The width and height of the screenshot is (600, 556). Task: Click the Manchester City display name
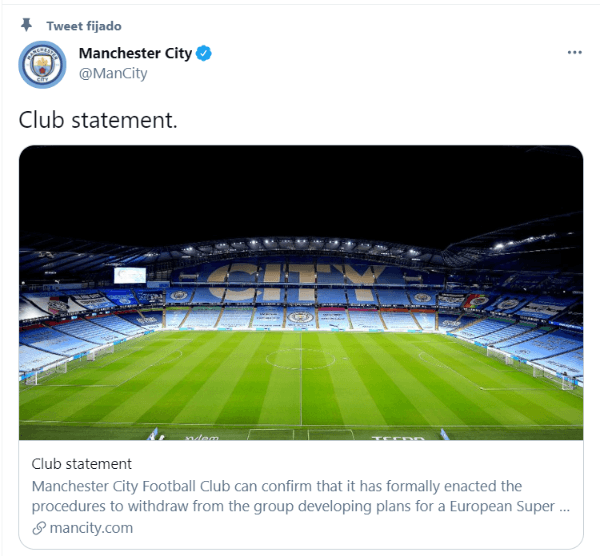coord(135,53)
